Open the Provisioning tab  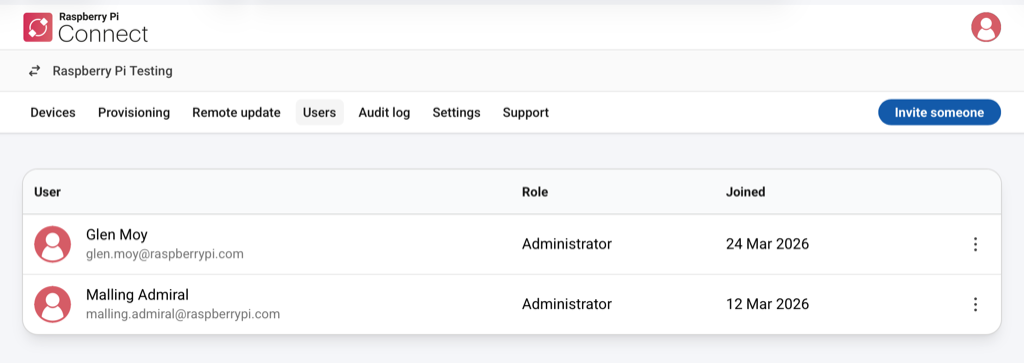(x=134, y=112)
